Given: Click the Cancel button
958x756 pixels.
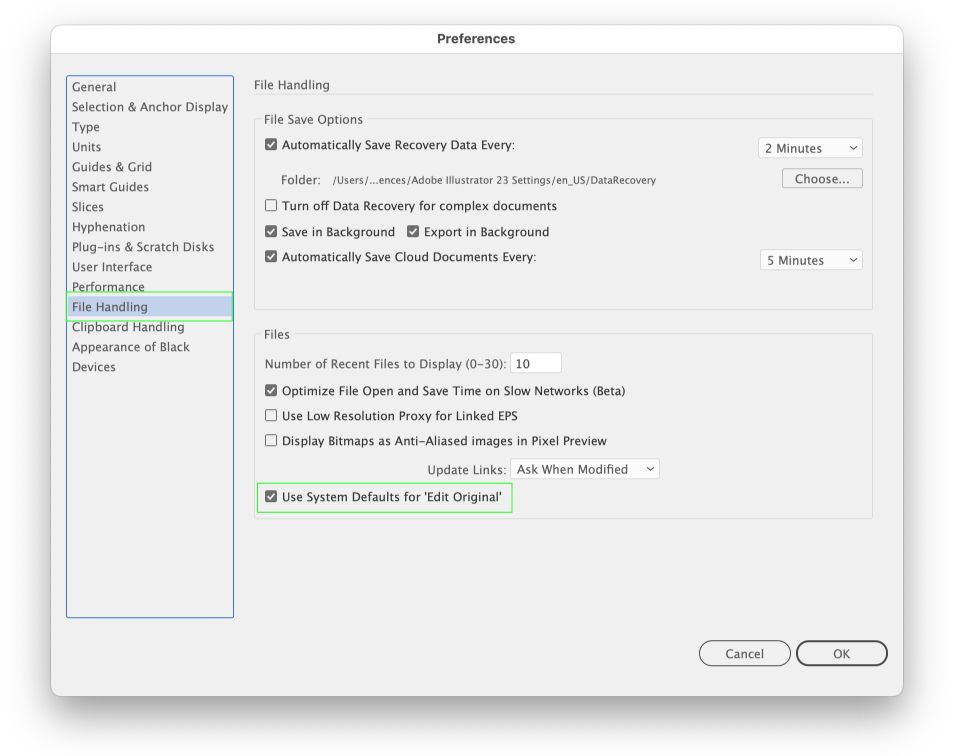Looking at the screenshot, I should coord(744,653).
